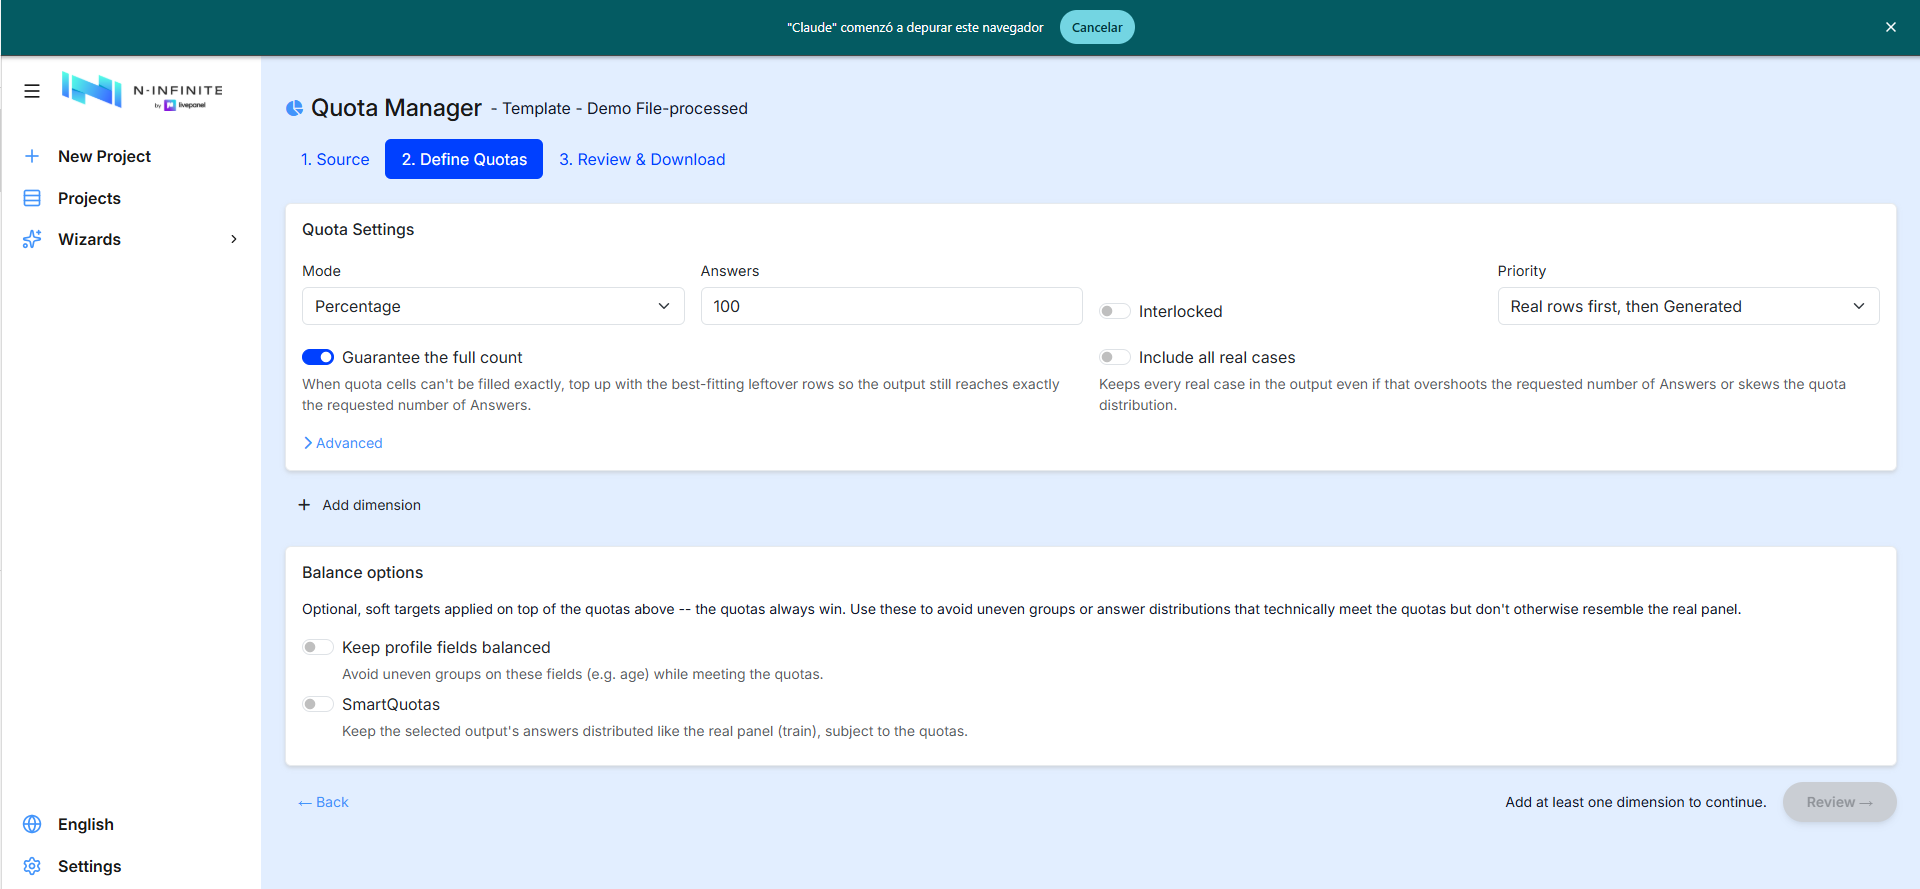Click the Answers input field
Screen dimensions: 1920x889
(x=891, y=306)
